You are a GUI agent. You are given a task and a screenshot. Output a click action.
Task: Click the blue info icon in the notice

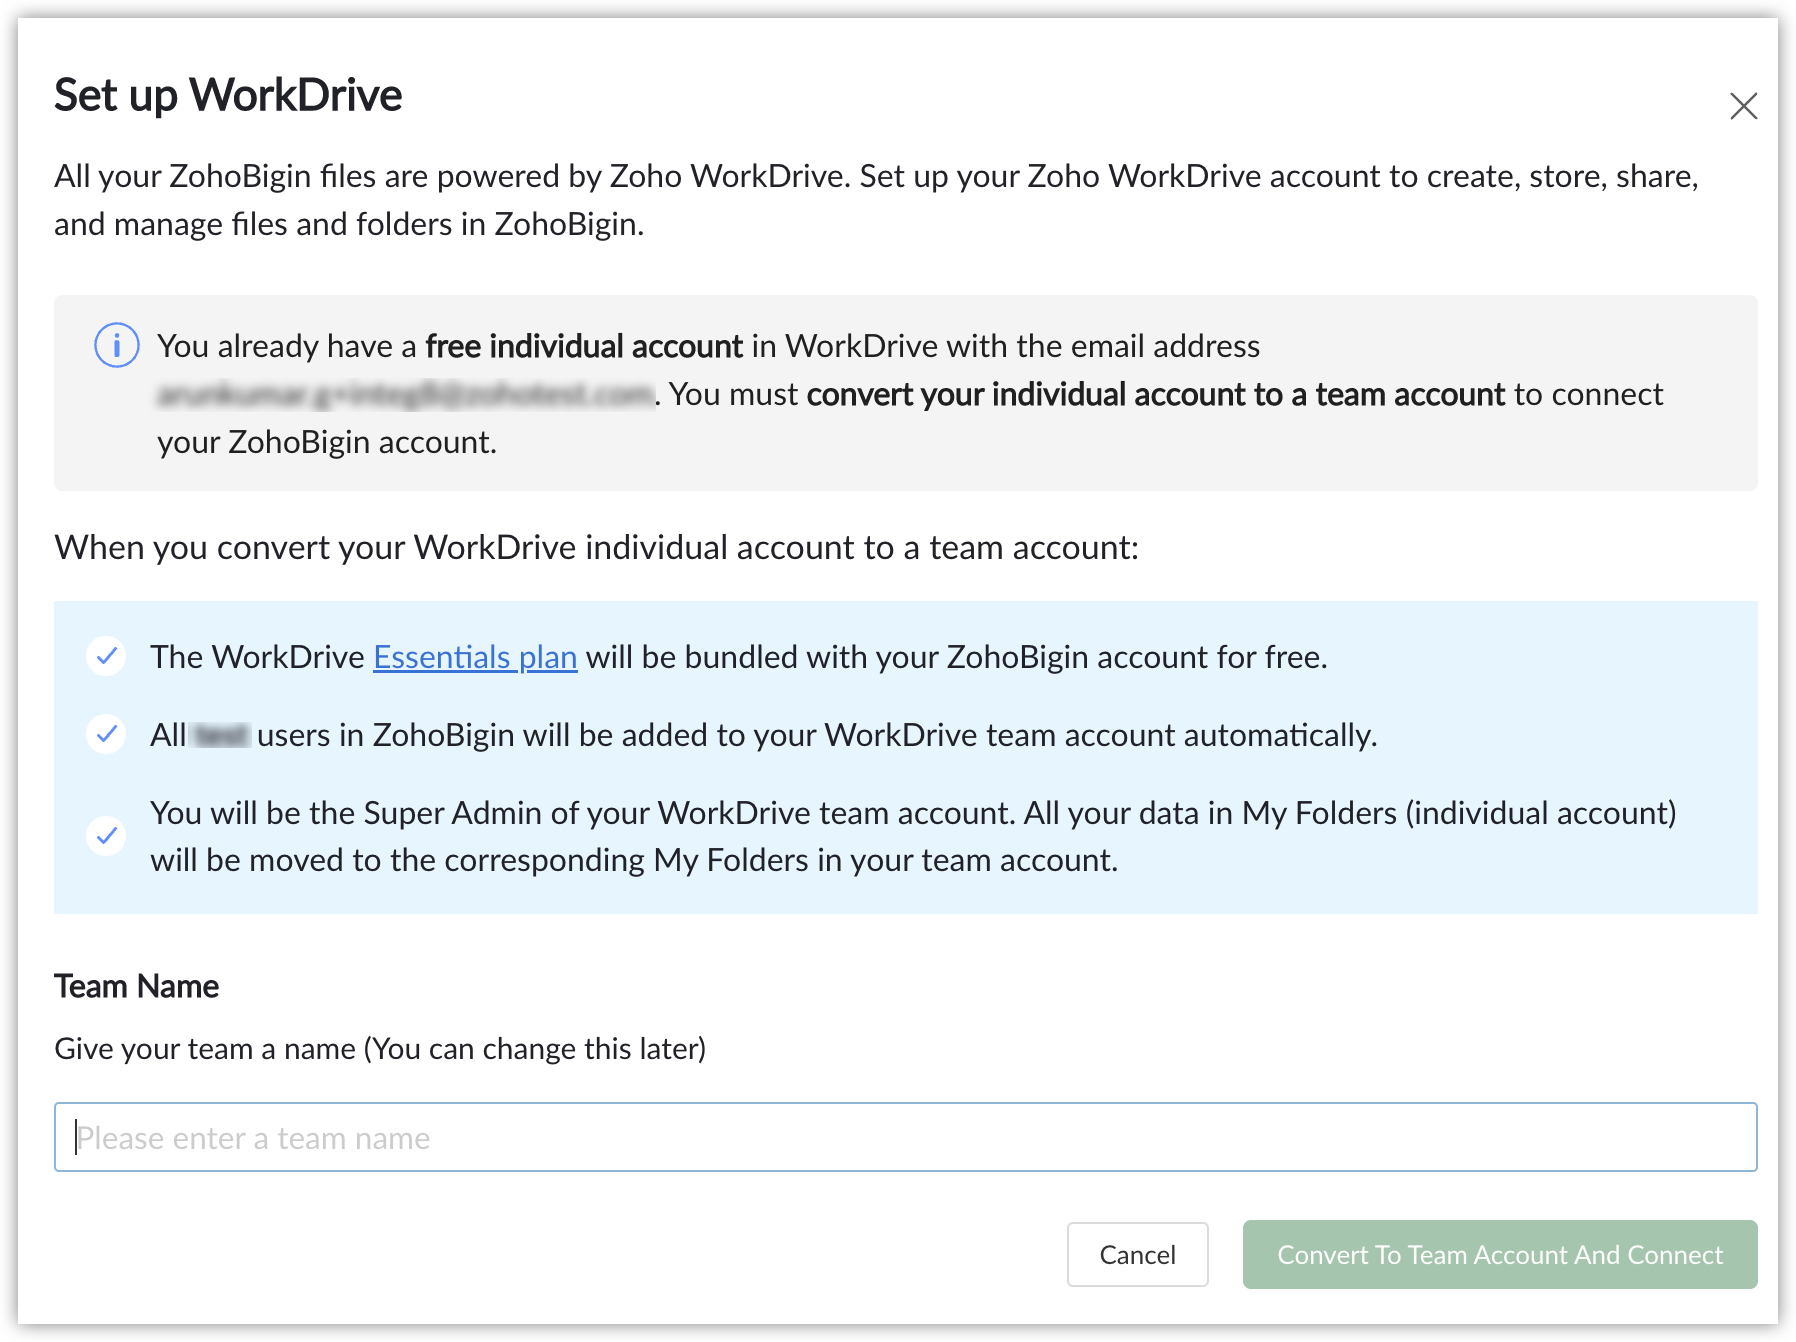coord(117,346)
